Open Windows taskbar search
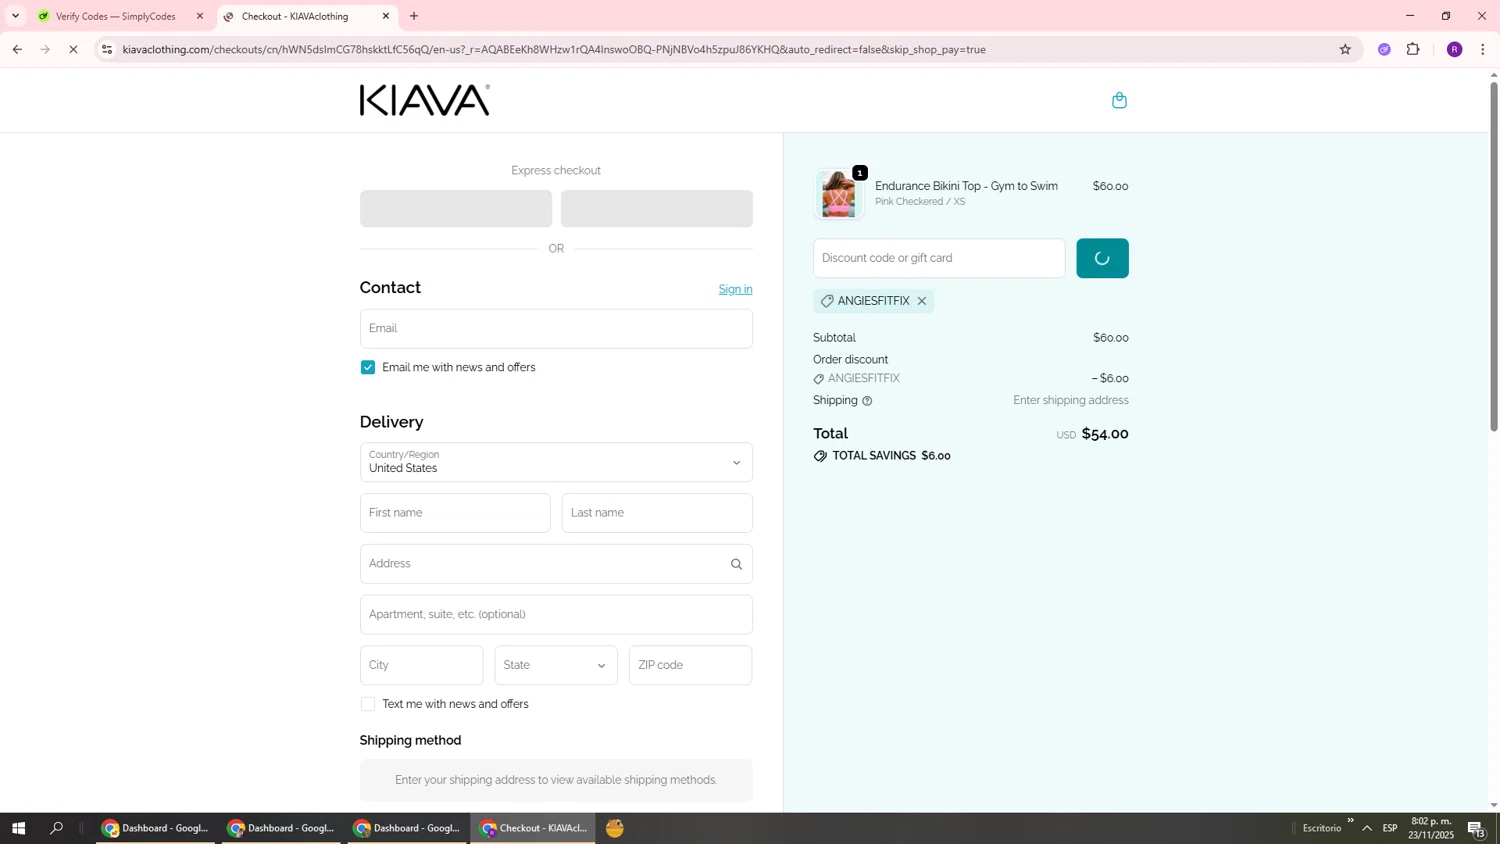 [57, 828]
